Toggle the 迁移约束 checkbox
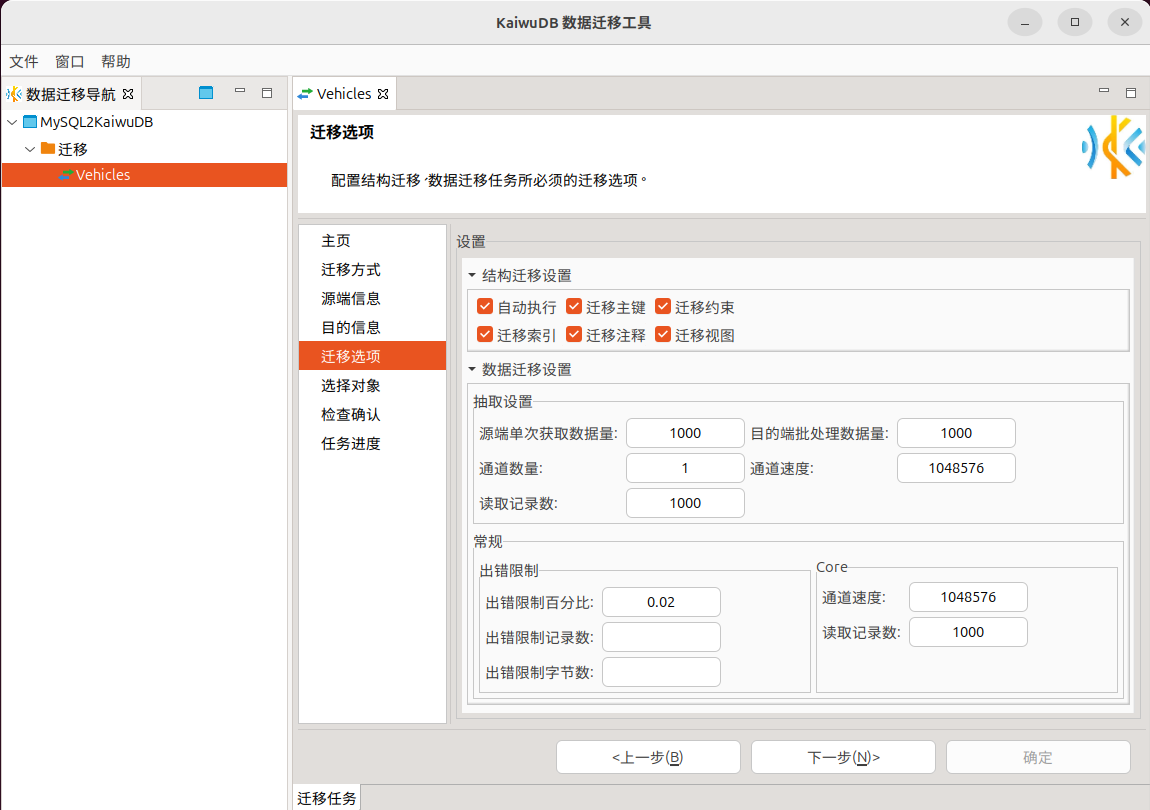The width and height of the screenshot is (1150, 810). tap(663, 307)
